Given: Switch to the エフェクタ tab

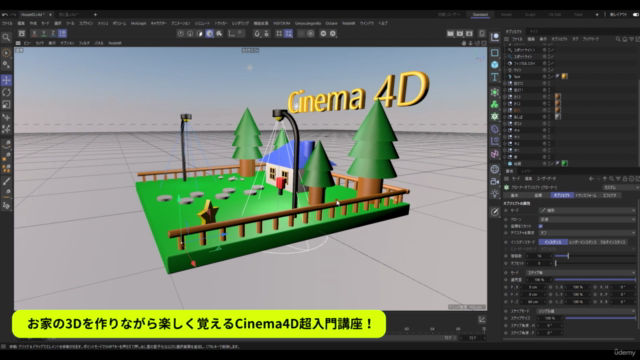Looking at the screenshot, I should click(609, 196).
